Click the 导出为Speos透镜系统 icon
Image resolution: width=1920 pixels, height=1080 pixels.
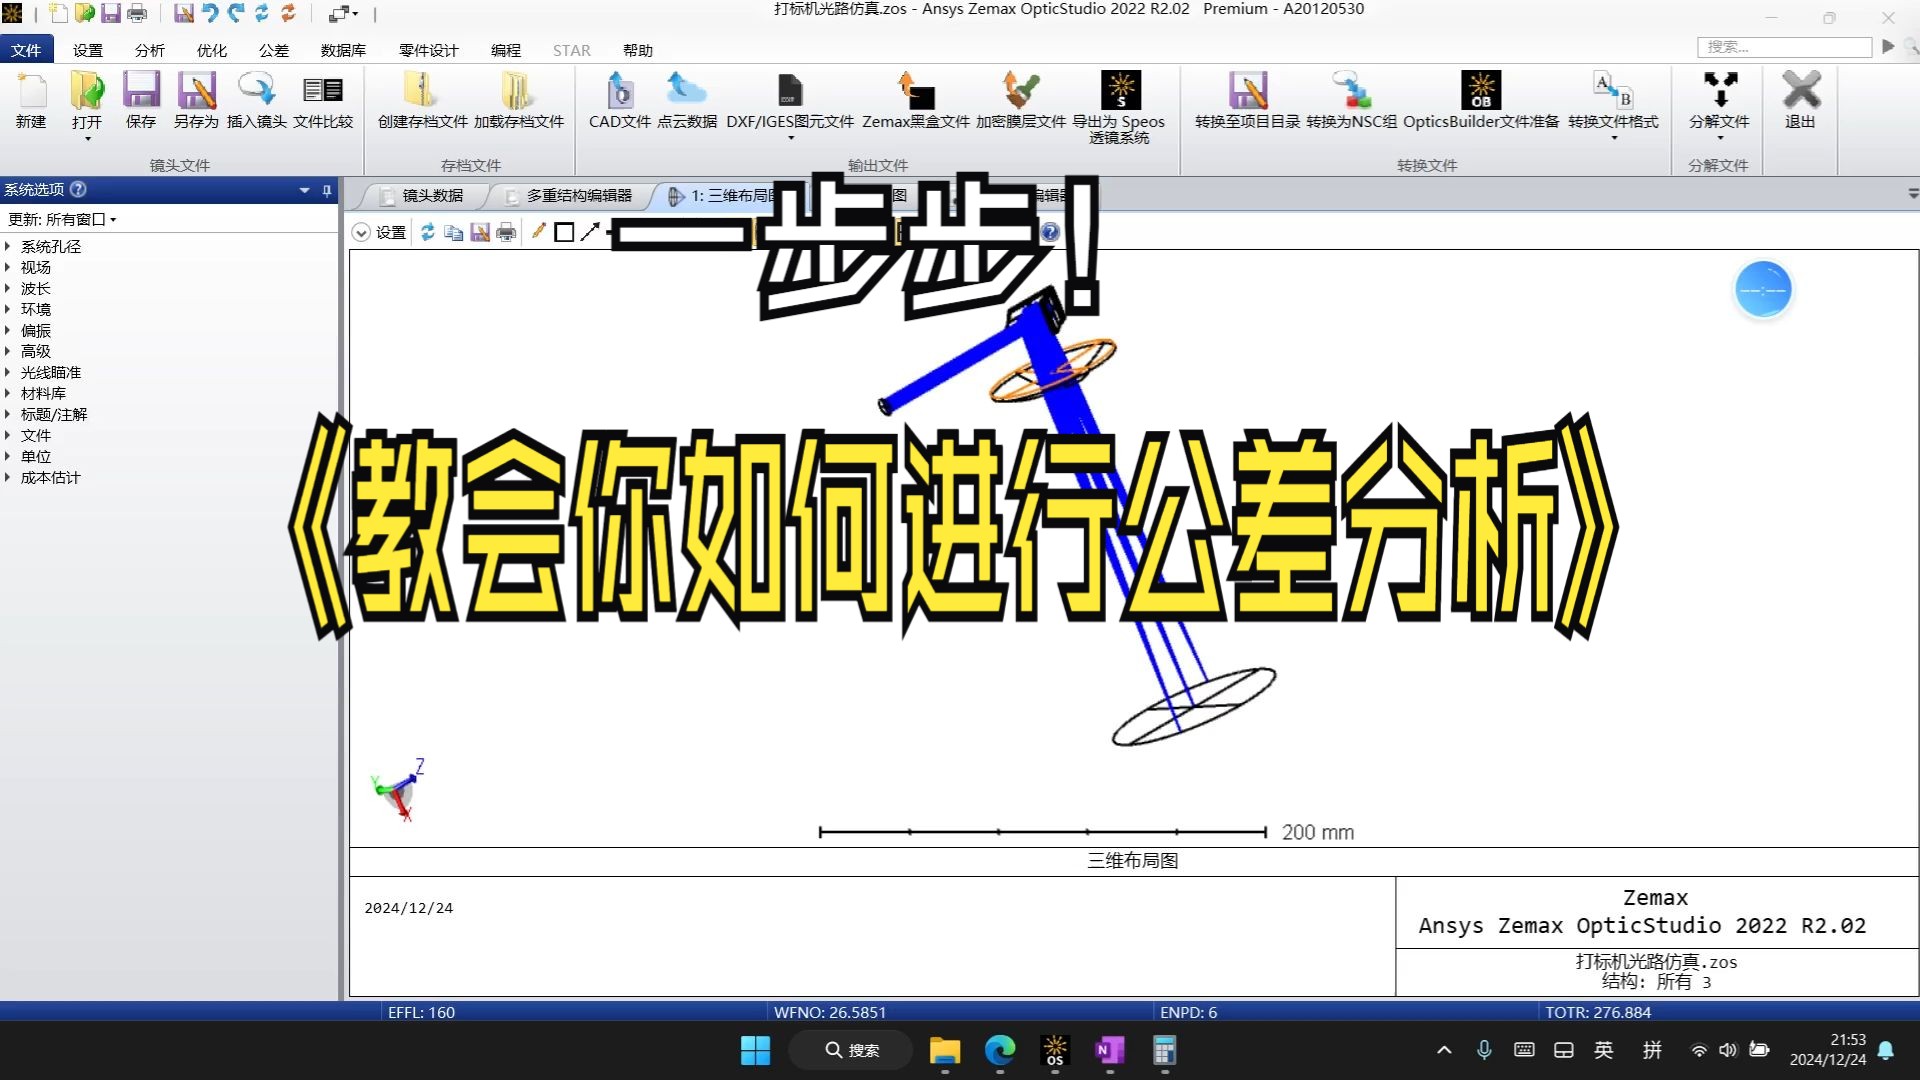pos(1122,105)
